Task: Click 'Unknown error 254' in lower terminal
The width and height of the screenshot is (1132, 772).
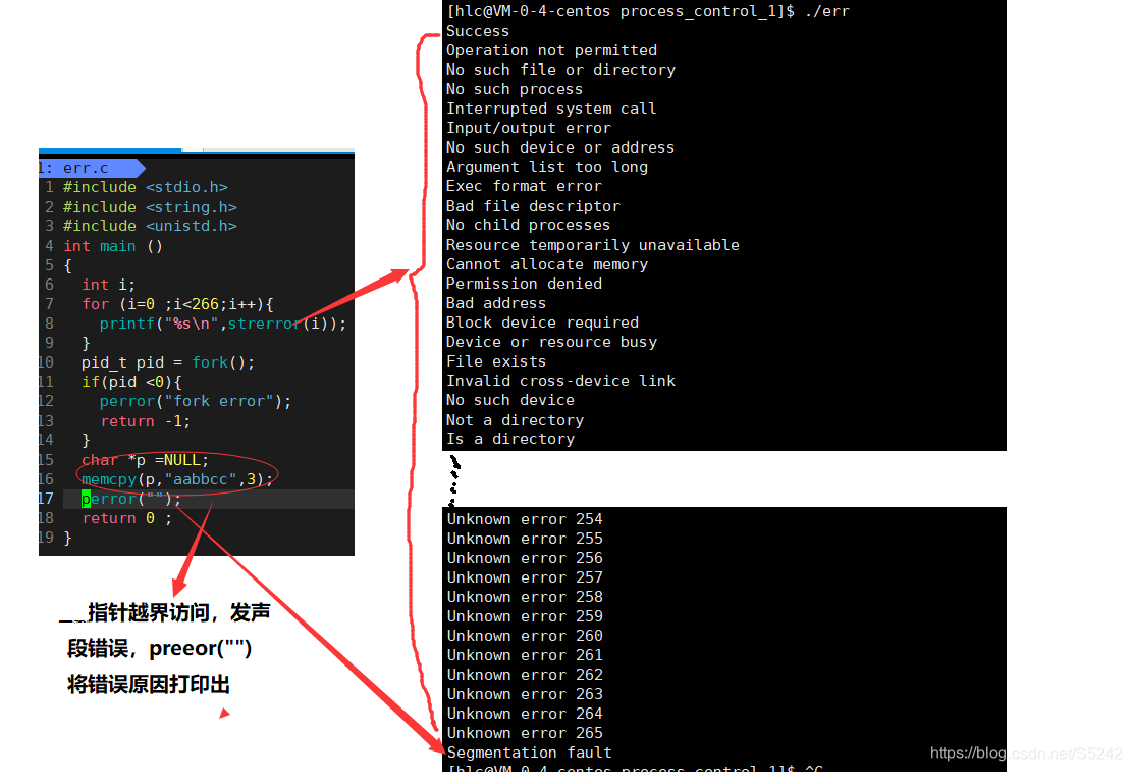Action: tap(524, 519)
